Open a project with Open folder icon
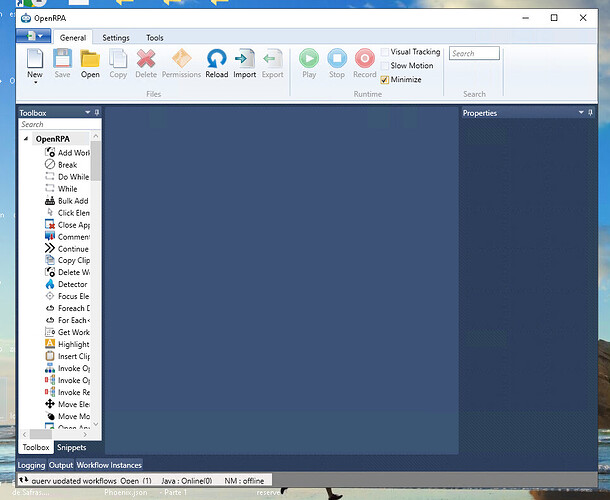The height and width of the screenshot is (500, 610). pyautogui.click(x=90, y=63)
